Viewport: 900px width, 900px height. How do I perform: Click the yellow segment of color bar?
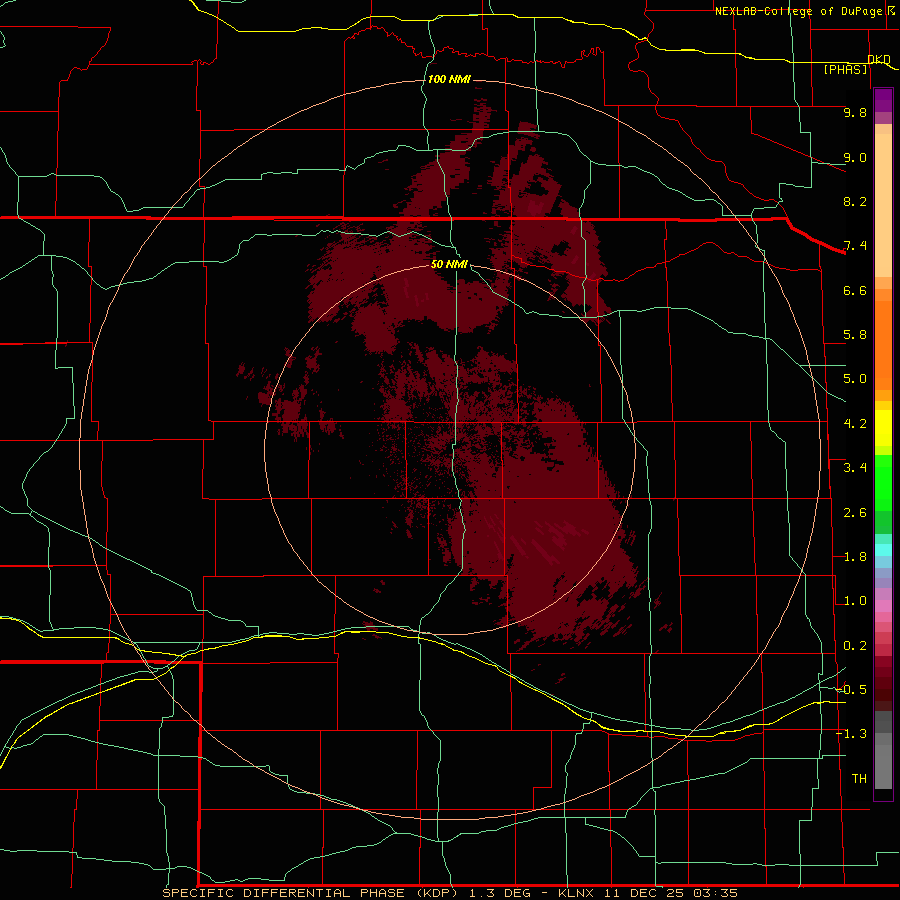[x=883, y=428]
